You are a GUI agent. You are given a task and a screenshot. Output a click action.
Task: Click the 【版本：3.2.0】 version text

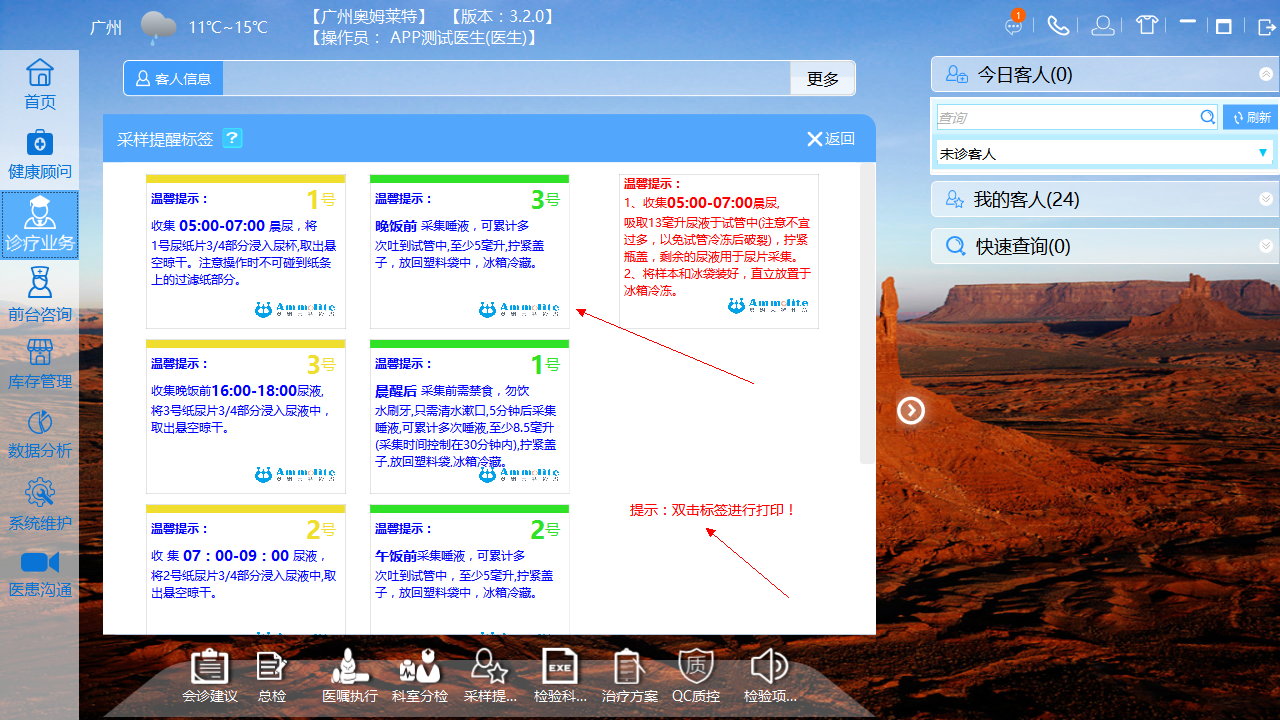[x=500, y=16]
